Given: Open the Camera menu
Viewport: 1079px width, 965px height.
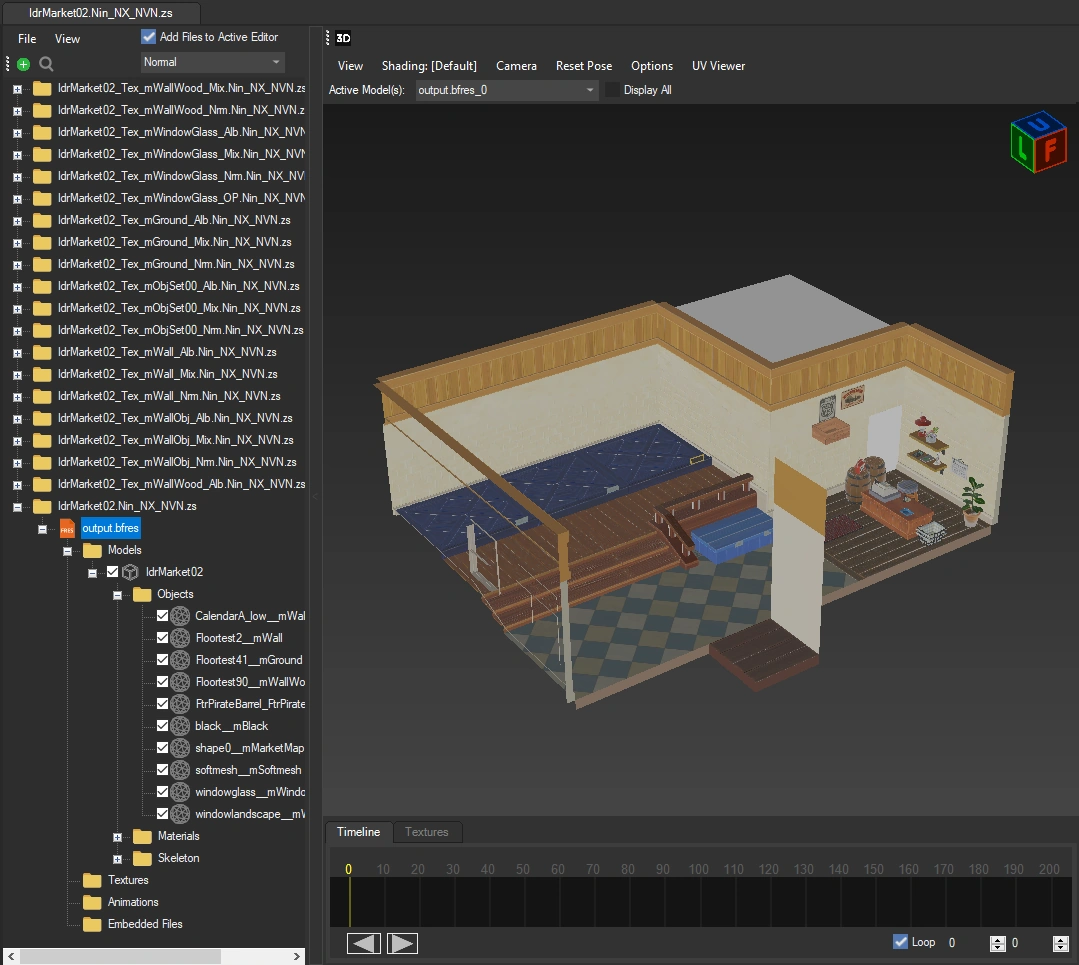Looking at the screenshot, I should tap(516, 66).
